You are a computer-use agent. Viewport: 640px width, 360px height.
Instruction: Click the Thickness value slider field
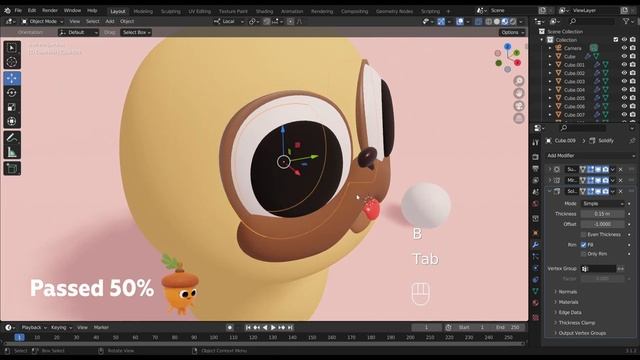(602, 214)
